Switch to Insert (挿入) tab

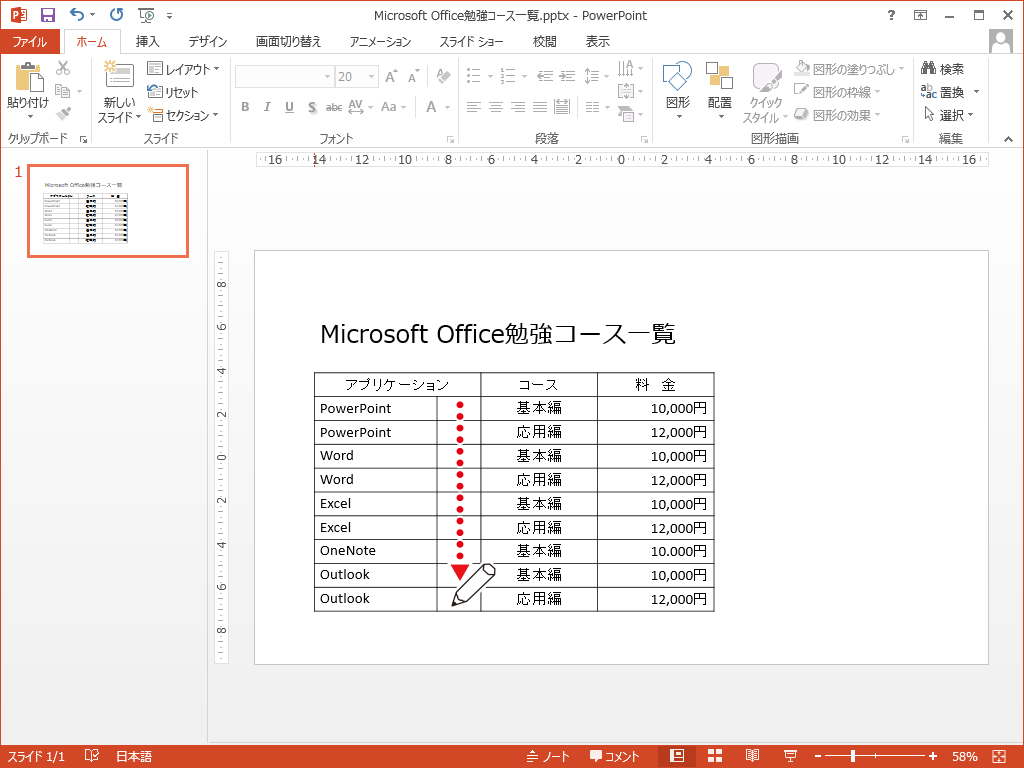148,41
